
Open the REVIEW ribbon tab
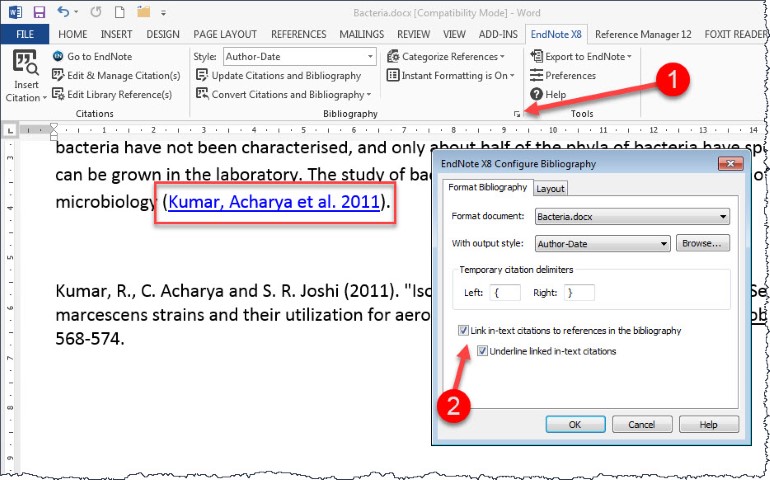click(x=413, y=34)
